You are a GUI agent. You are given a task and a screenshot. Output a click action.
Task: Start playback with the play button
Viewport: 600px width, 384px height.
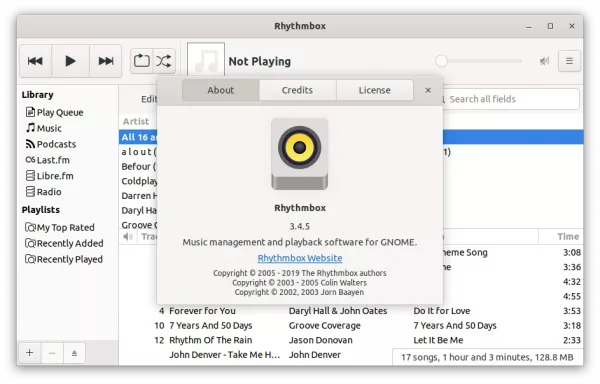pyautogui.click(x=70, y=61)
